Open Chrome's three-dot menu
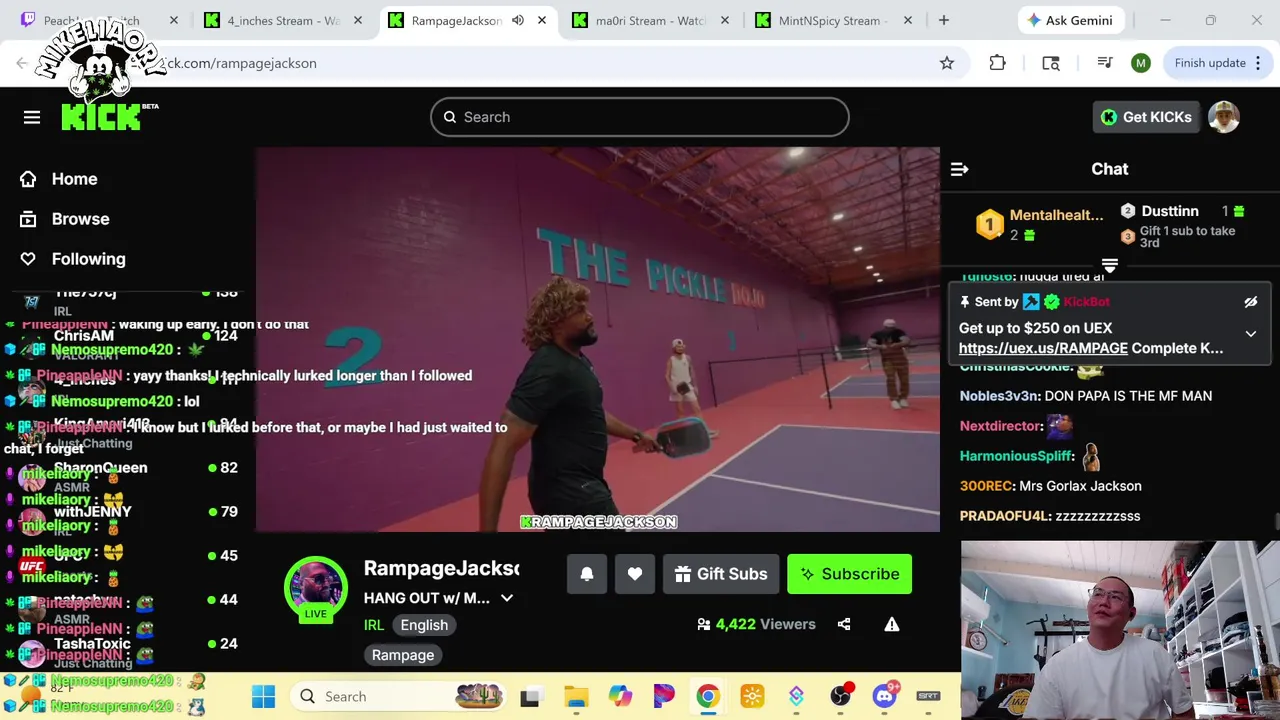The width and height of the screenshot is (1280, 720). (x=1258, y=63)
